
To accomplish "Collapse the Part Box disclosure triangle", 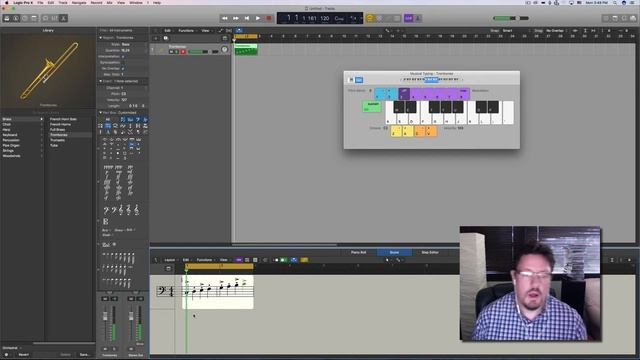I will (x=100, y=113).
